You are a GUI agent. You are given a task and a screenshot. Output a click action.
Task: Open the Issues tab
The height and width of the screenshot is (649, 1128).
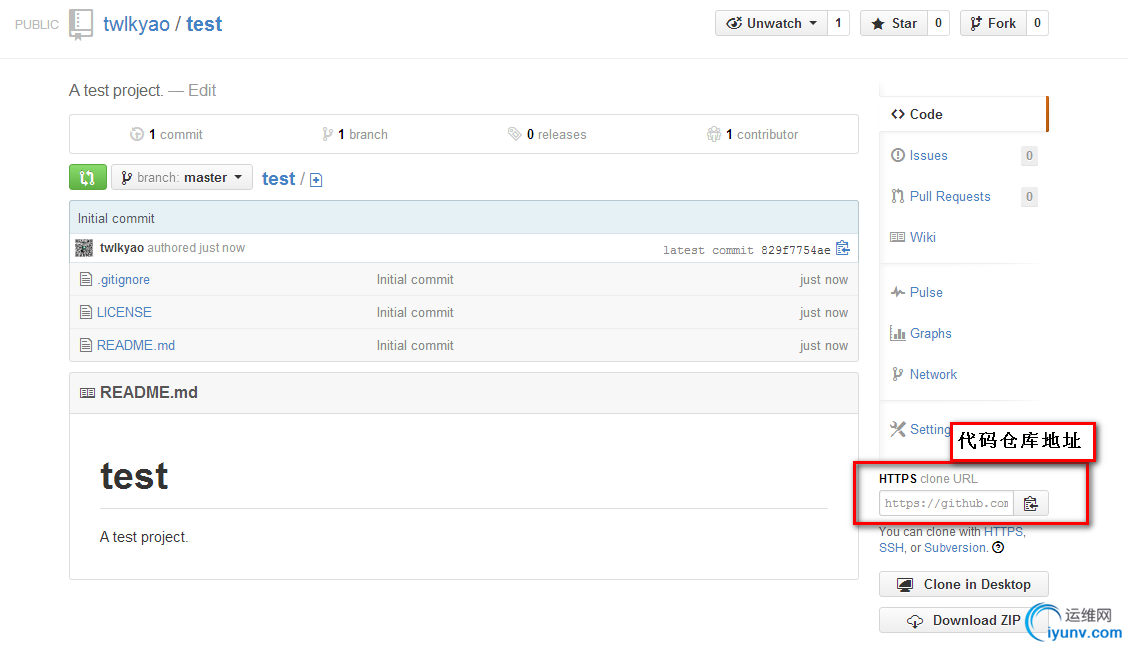coord(928,155)
